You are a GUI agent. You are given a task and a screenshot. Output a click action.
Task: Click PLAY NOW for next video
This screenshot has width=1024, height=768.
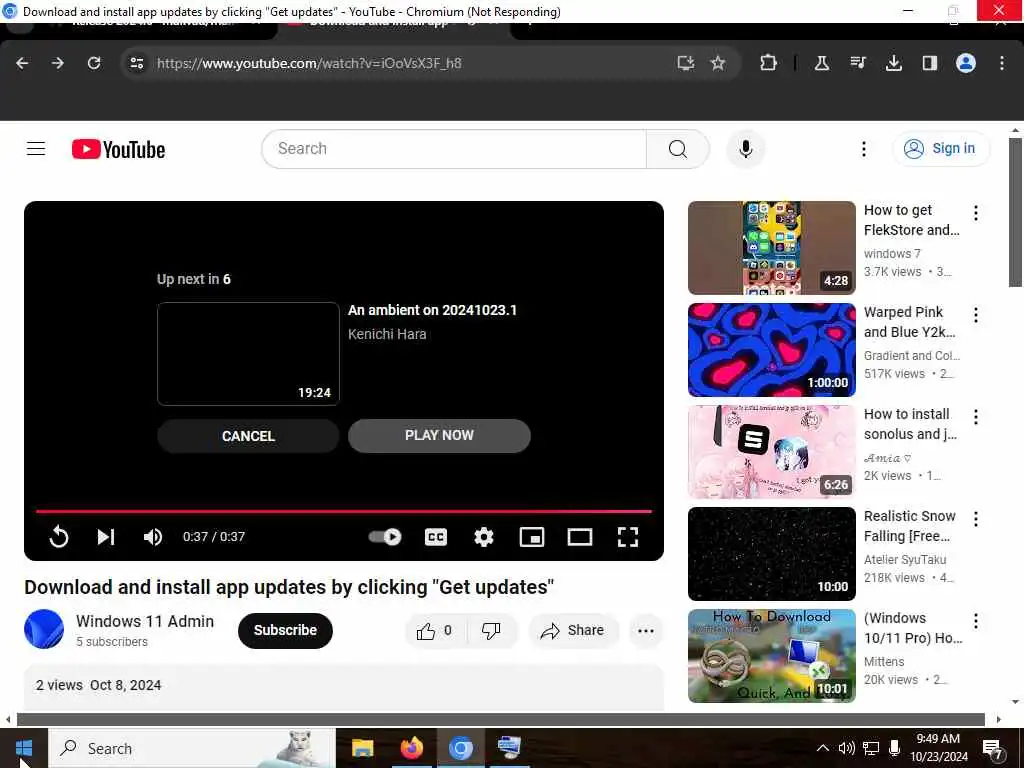click(x=439, y=436)
